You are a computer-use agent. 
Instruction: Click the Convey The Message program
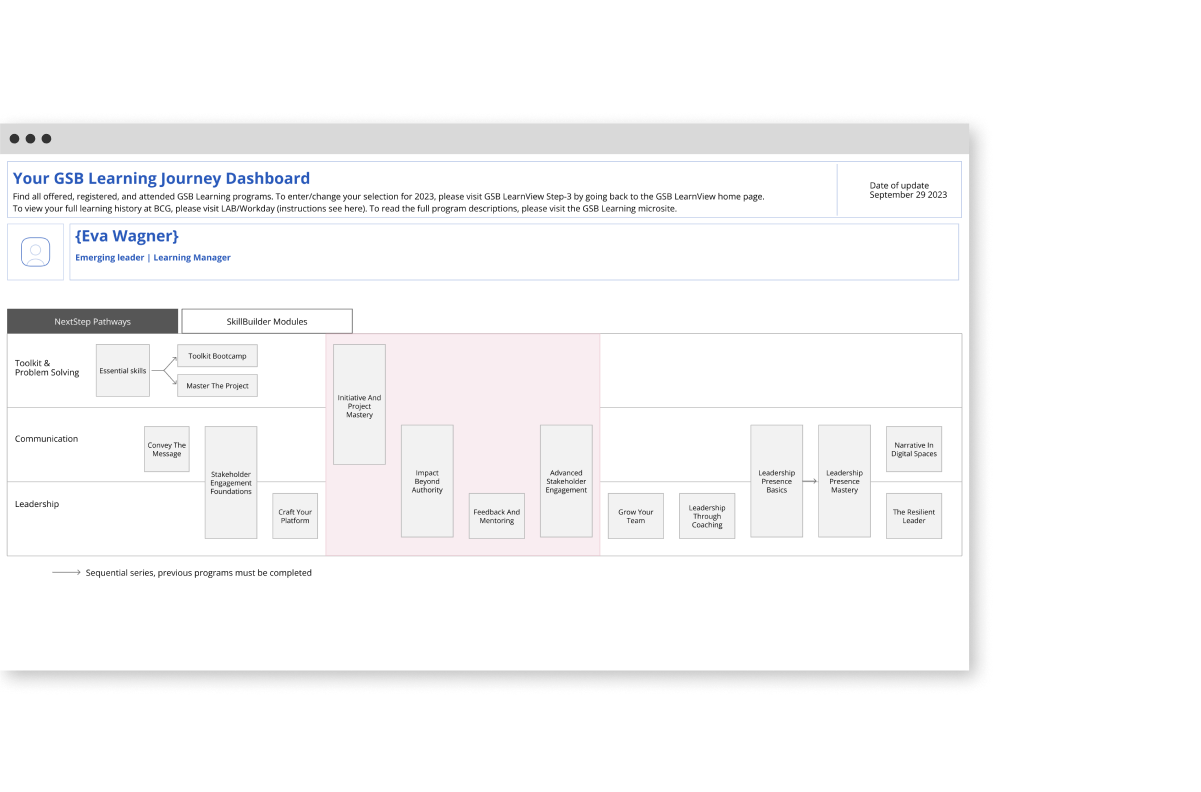point(167,449)
